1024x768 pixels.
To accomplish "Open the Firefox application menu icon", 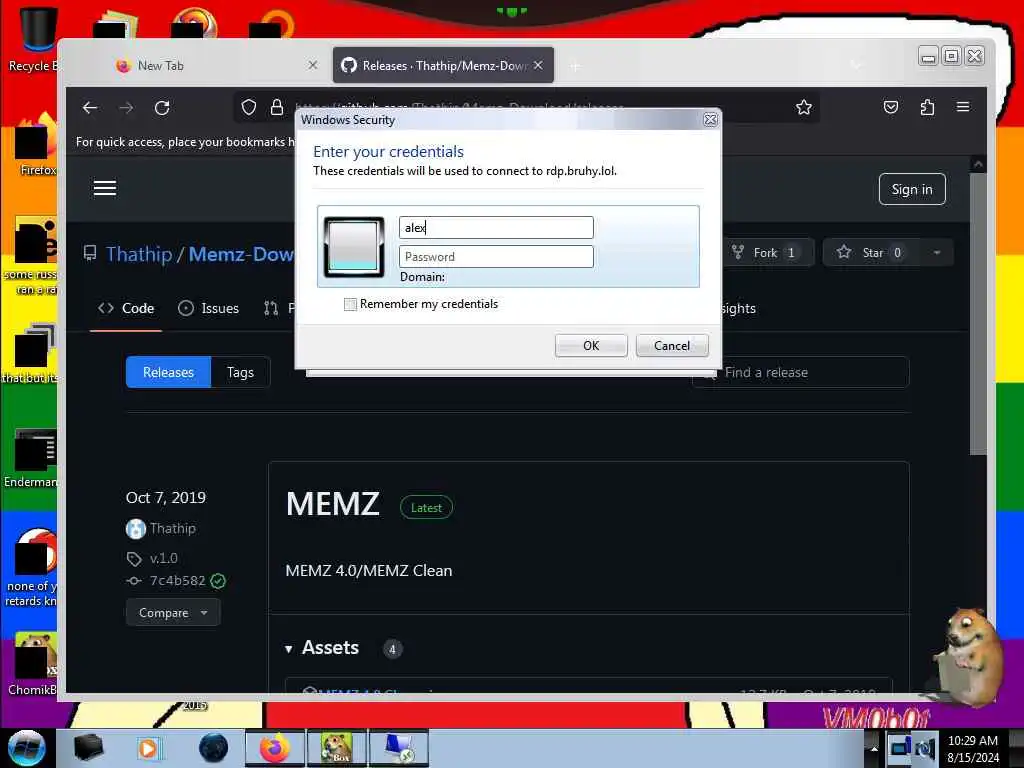I will click(963, 106).
